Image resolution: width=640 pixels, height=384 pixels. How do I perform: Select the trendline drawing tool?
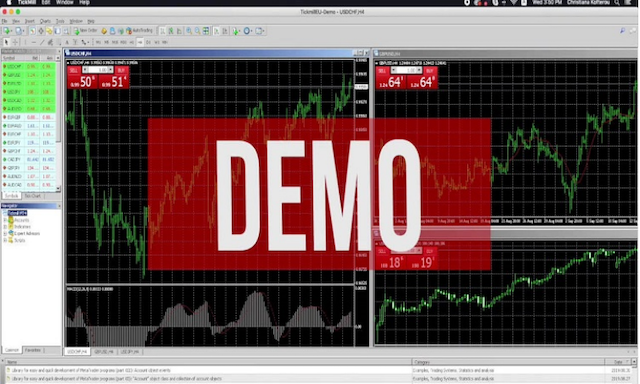tap(42, 42)
